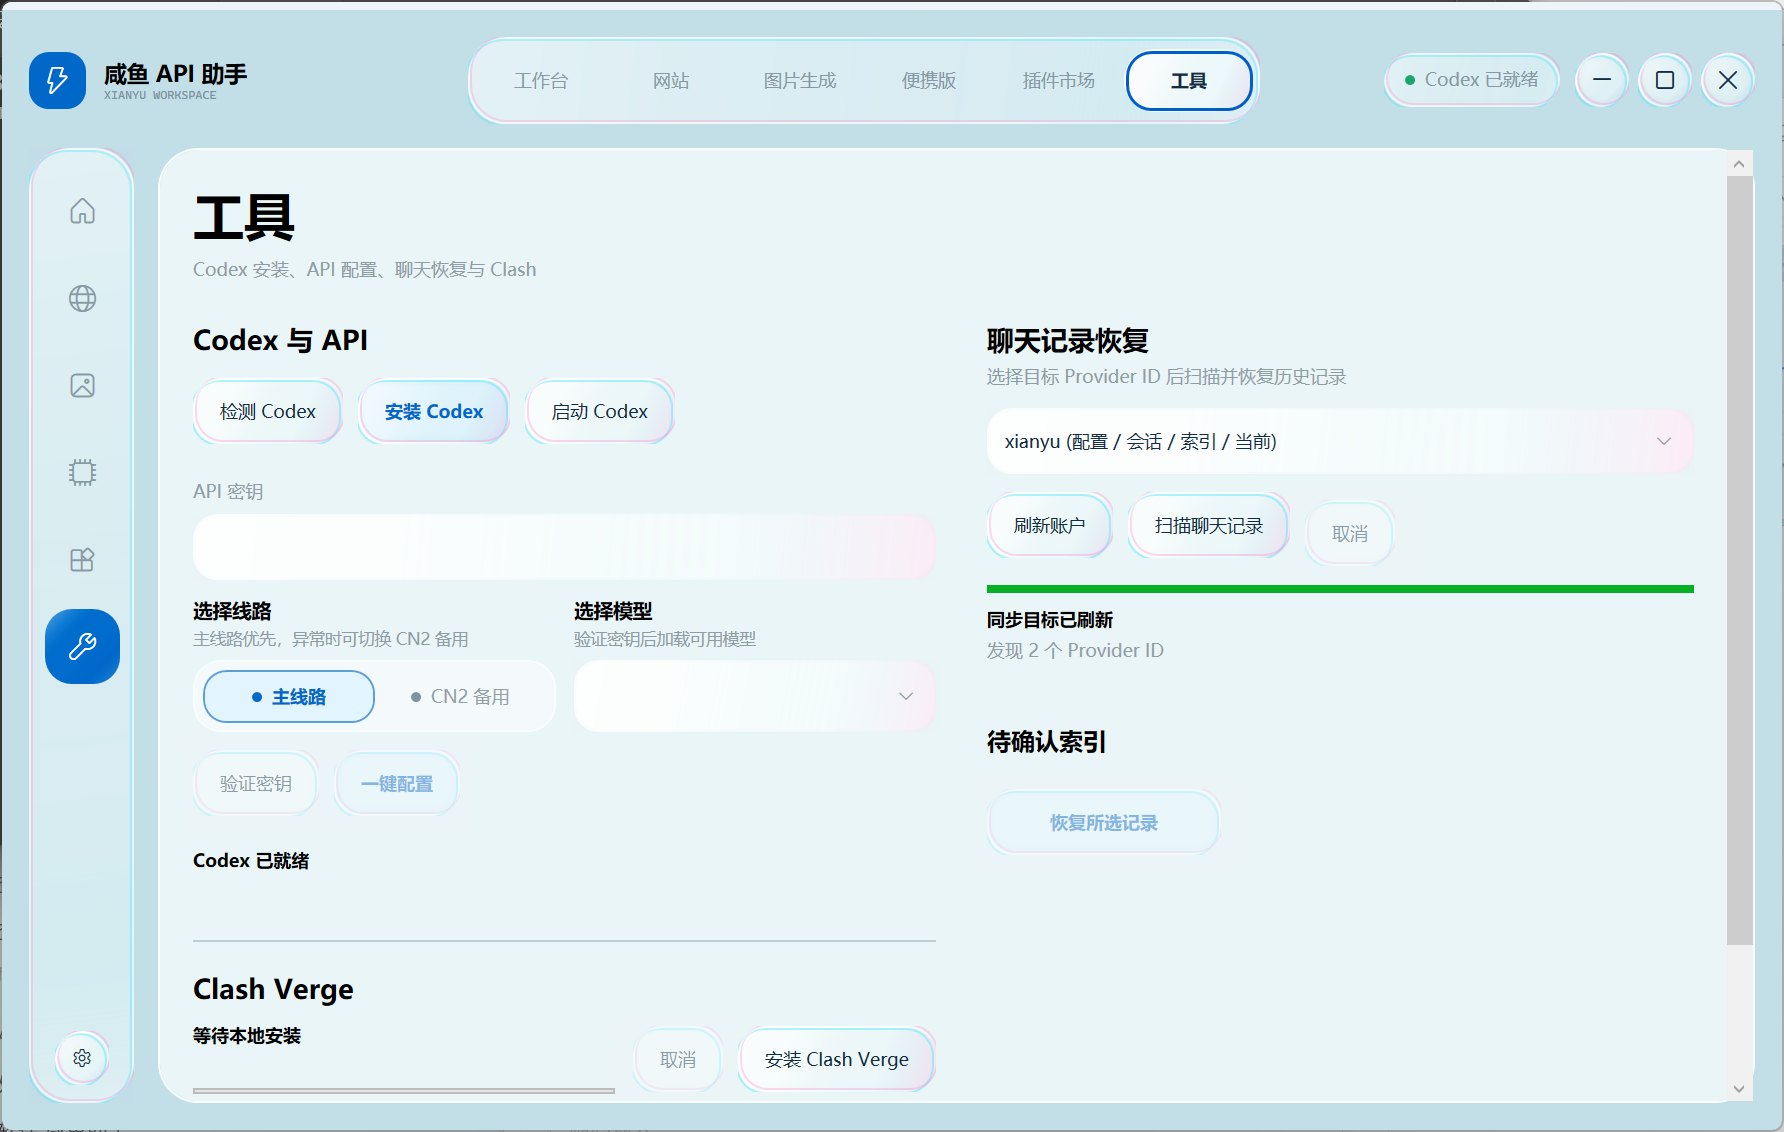Screen dimensions: 1784x1132
Task: Select the wrench tools sidebar icon
Action: click(82, 646)
